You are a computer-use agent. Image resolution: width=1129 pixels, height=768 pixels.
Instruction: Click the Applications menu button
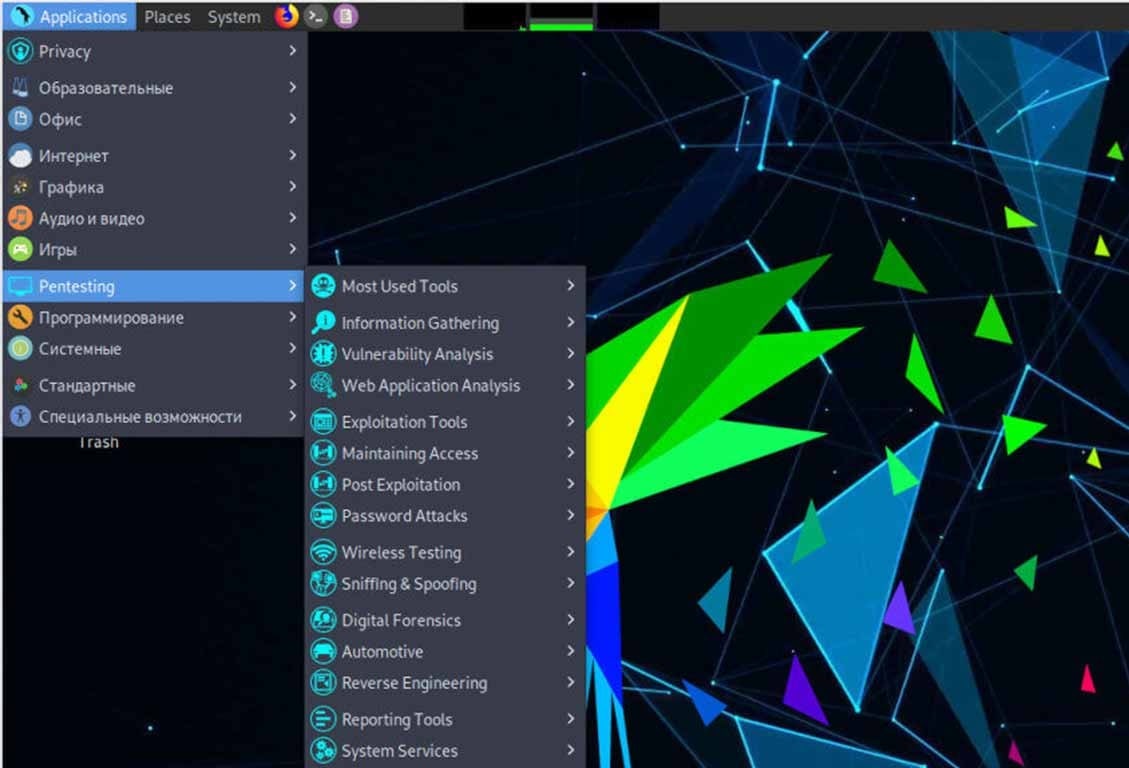tap(70, 17)
